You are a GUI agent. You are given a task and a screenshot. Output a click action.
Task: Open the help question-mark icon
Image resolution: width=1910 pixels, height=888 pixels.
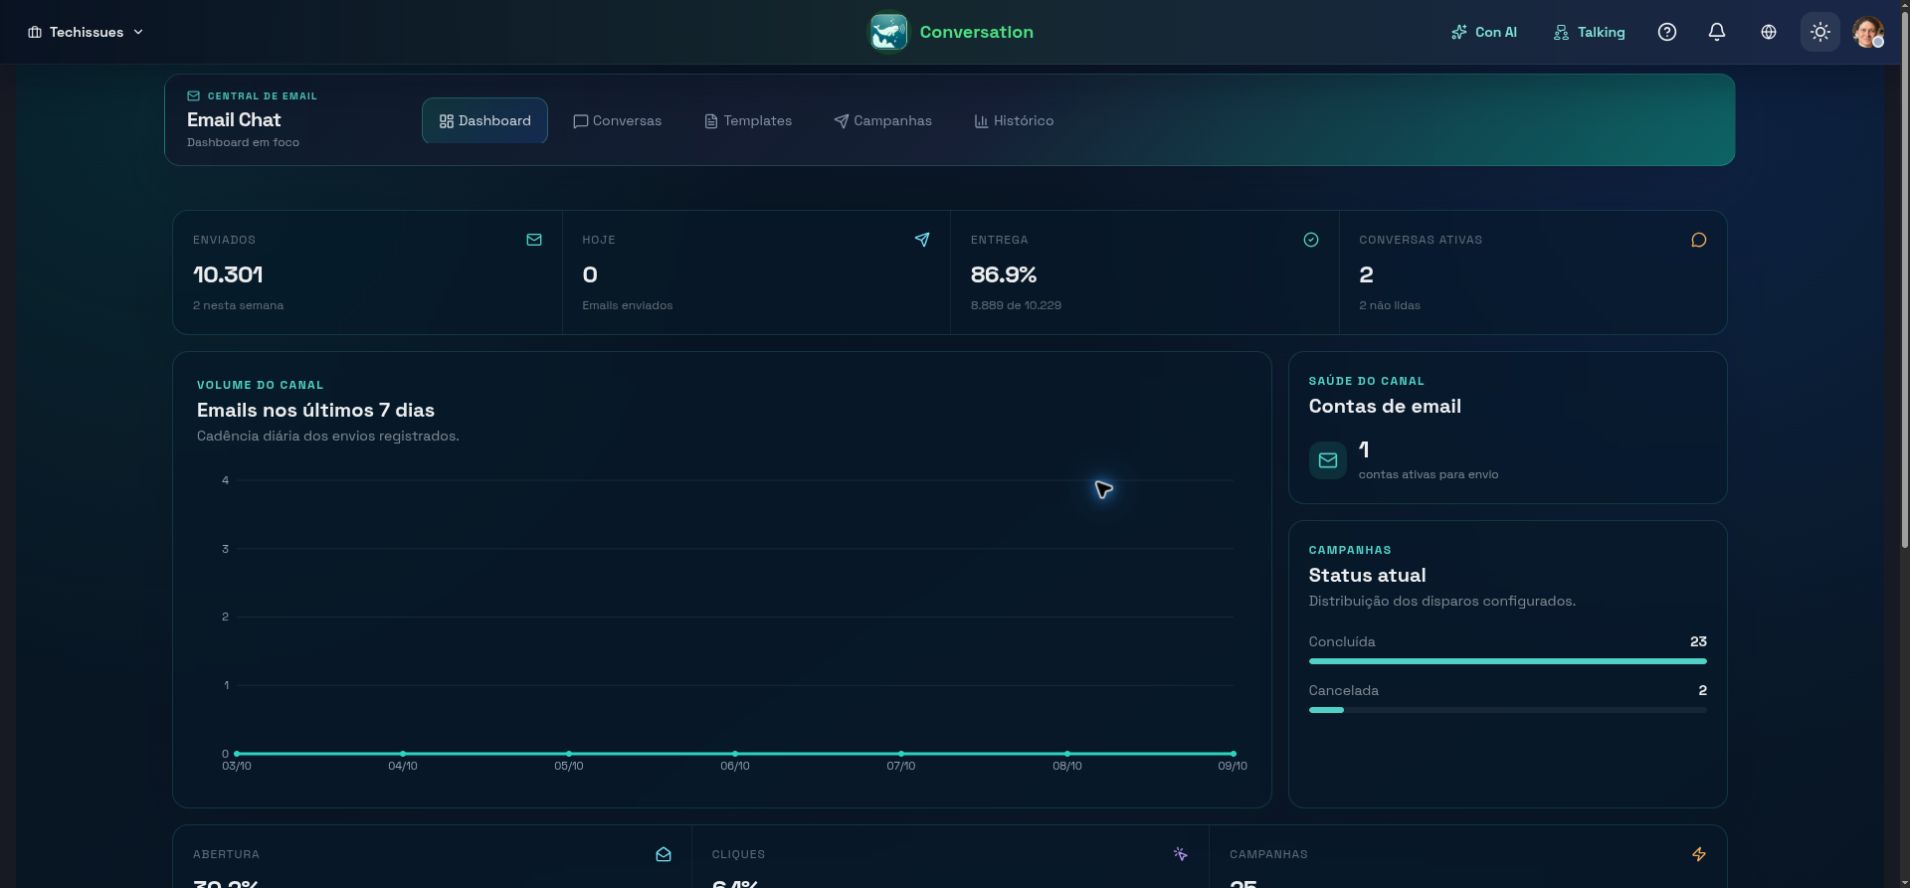(x=1667, y=32)
